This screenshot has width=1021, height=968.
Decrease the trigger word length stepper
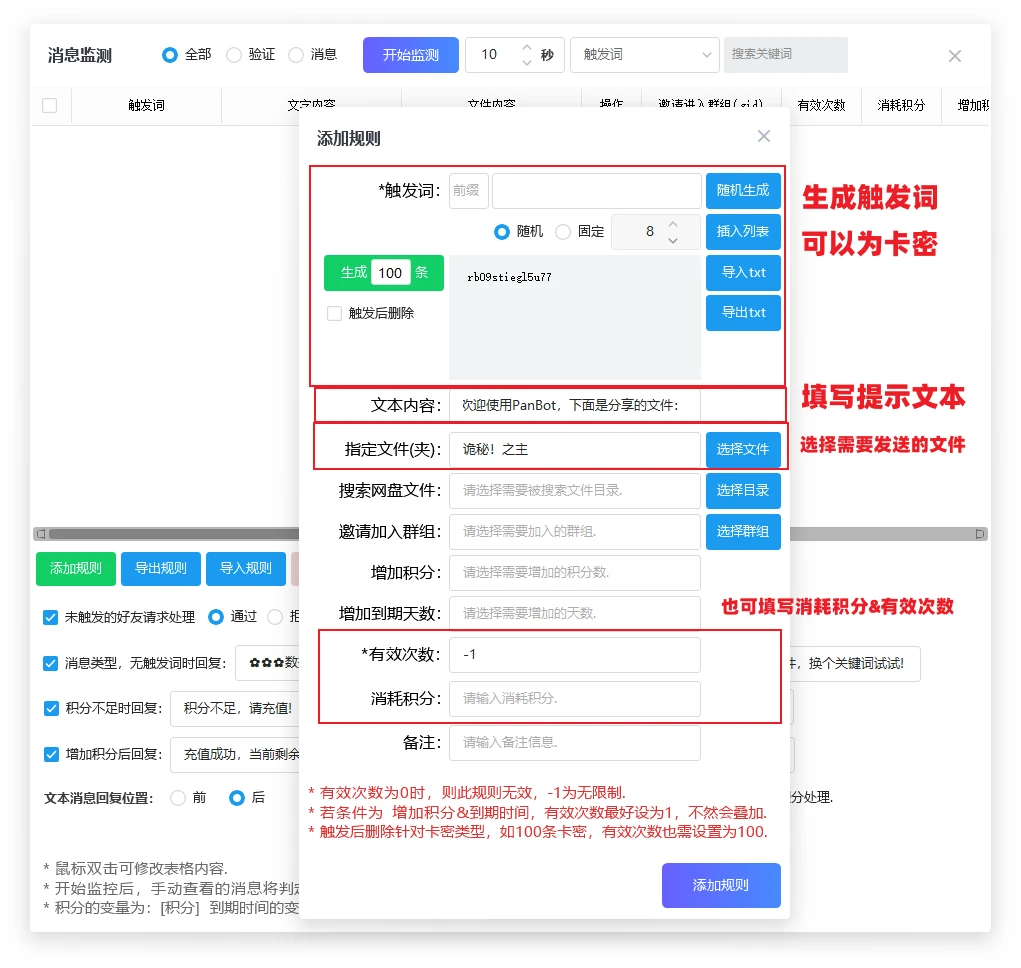pos(673,240)
